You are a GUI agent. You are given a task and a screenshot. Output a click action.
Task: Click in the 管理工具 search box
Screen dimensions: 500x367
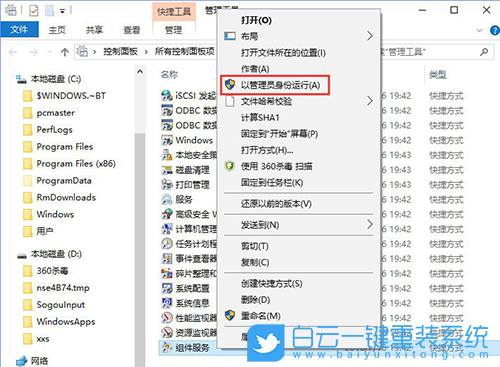coord(429,52)
